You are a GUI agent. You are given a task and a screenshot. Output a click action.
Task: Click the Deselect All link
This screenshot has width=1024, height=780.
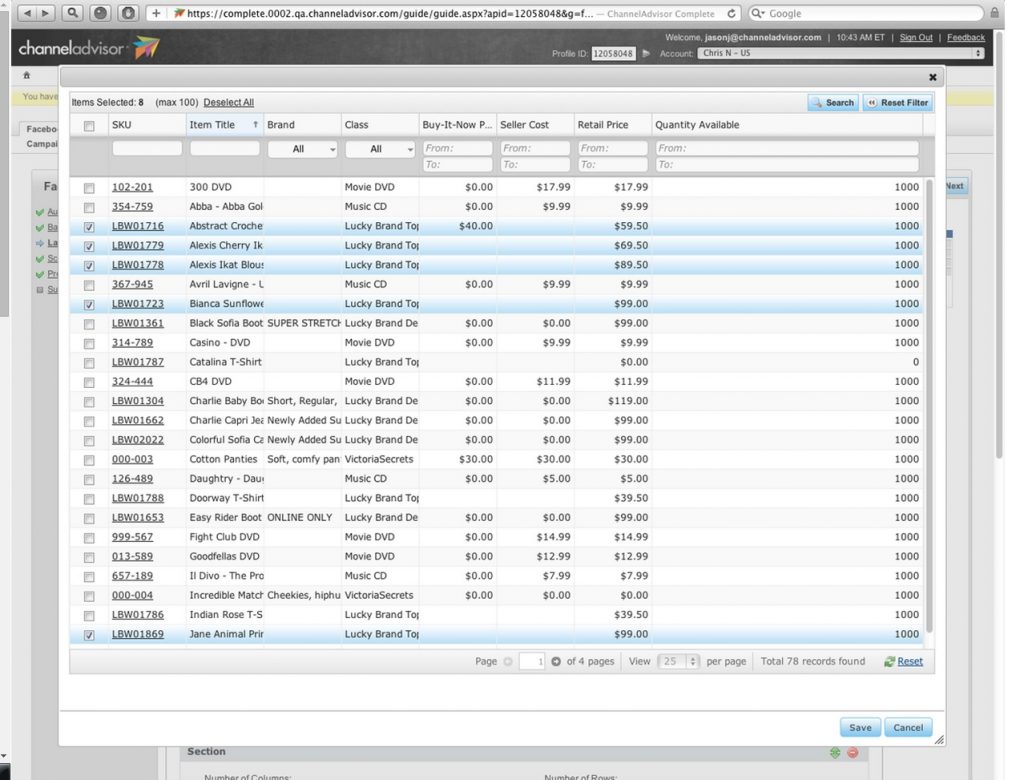coord(229,103)
